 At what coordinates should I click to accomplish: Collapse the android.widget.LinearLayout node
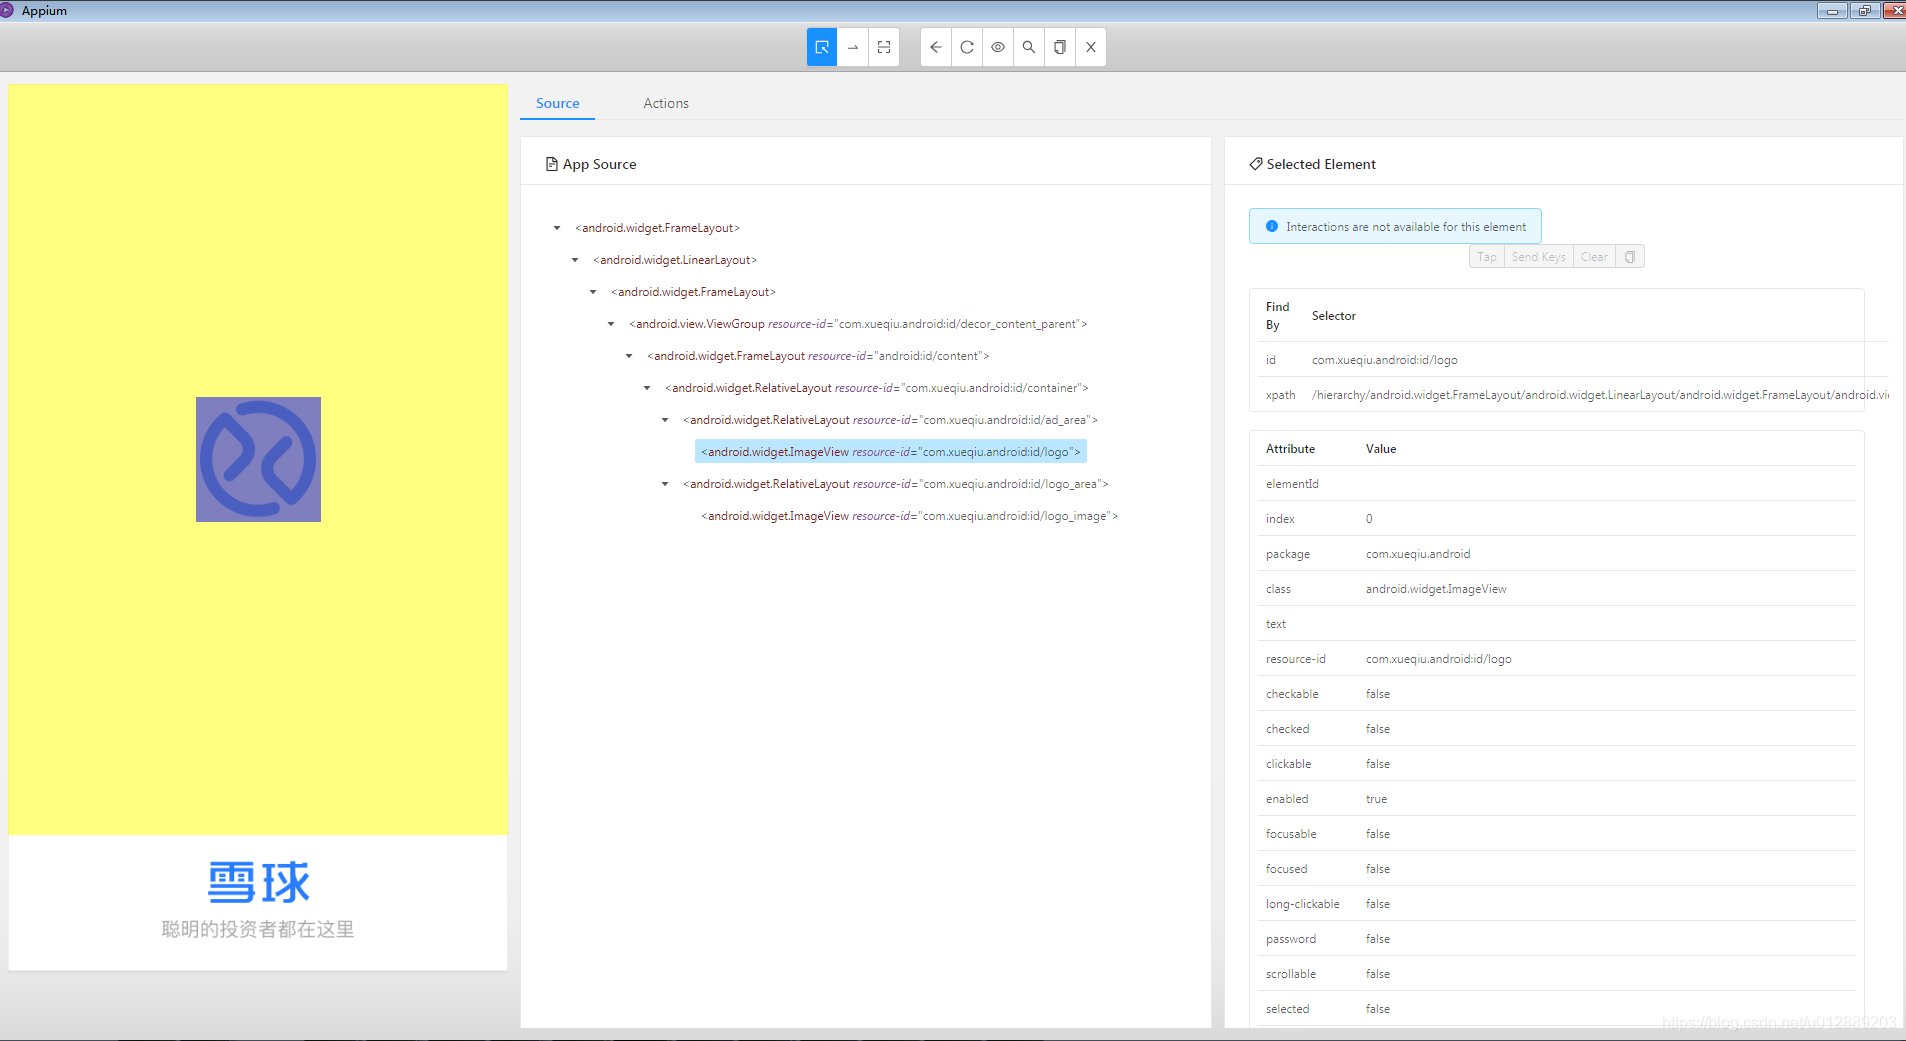pyautogui.click(x=575, y=260)
